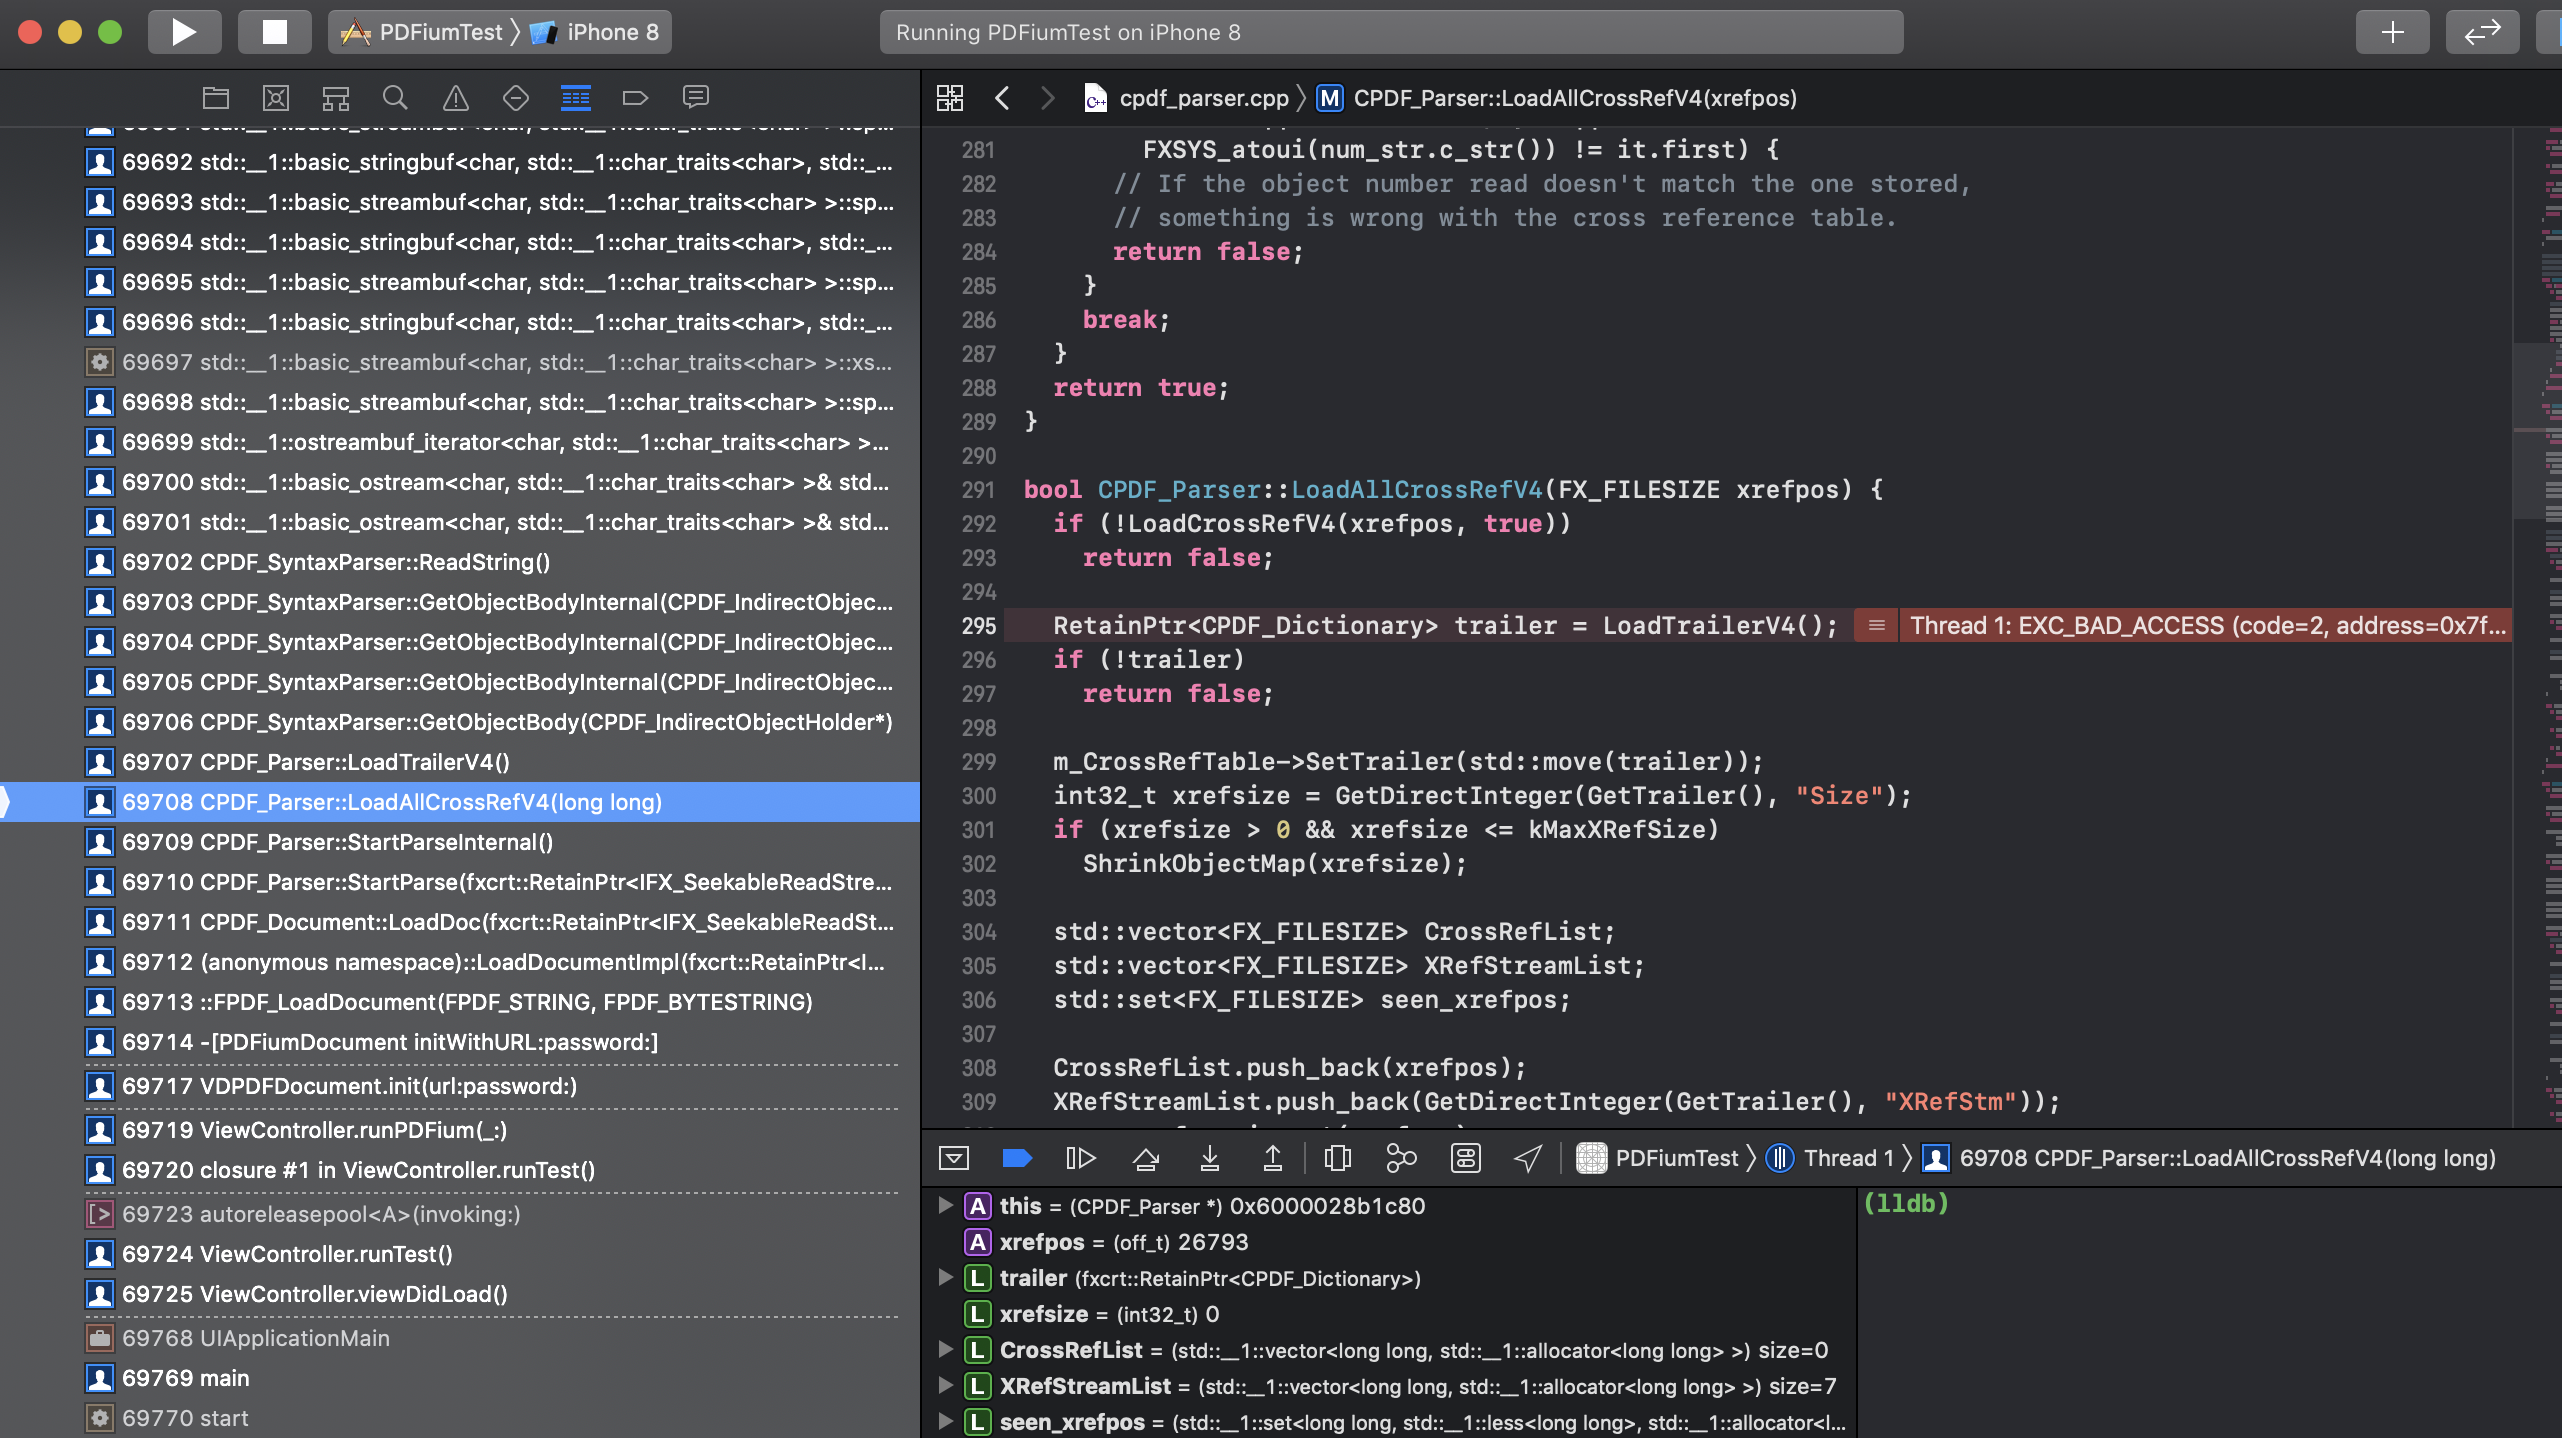
Task: Select frame 69719 ViewController.runPDFium
Action: tap(460, 1130)
